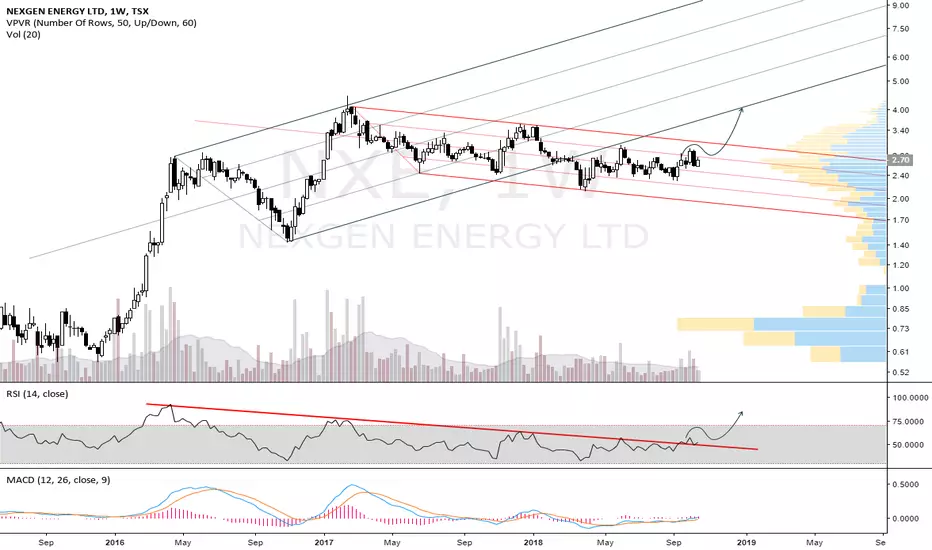Viewport: 932px width, 550px height.
Task: Click the NEXGEN ENERGY LTD, 1W, TSX title
Action: pyautogui.click(x=78, y=11)
